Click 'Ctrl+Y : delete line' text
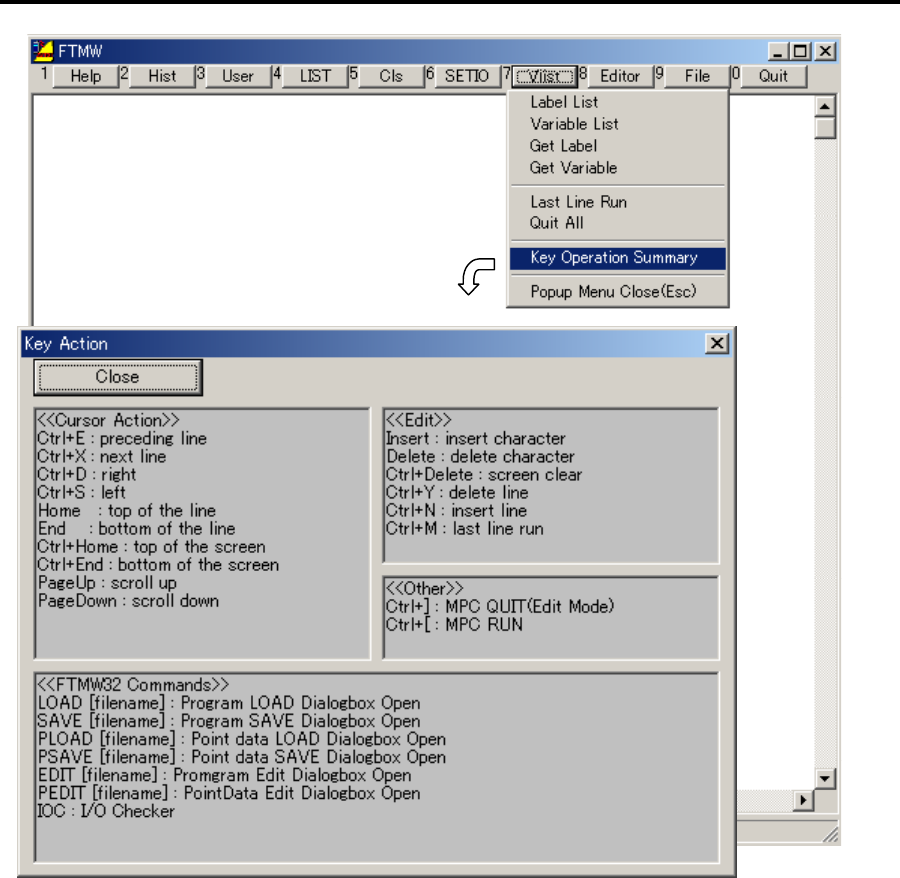This screenshot has height=878, width=900. coord(457,492)
